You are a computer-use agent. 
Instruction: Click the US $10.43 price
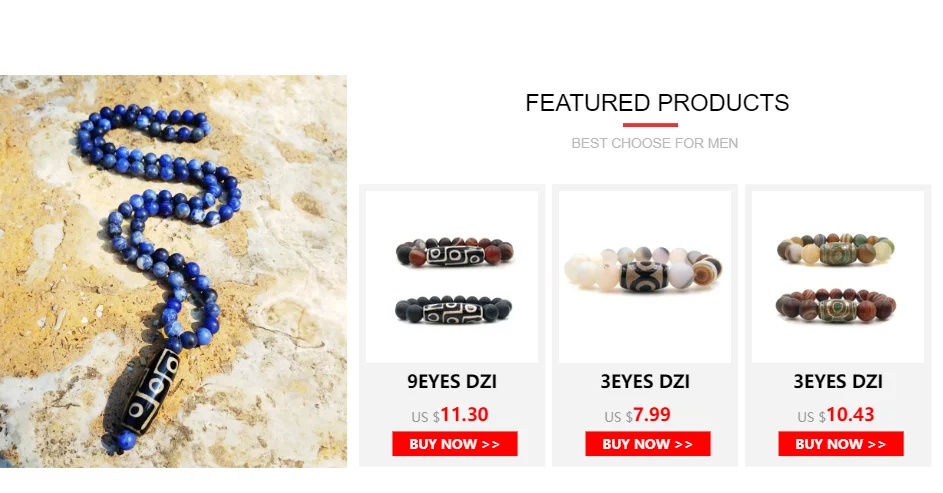click(836, 415)
